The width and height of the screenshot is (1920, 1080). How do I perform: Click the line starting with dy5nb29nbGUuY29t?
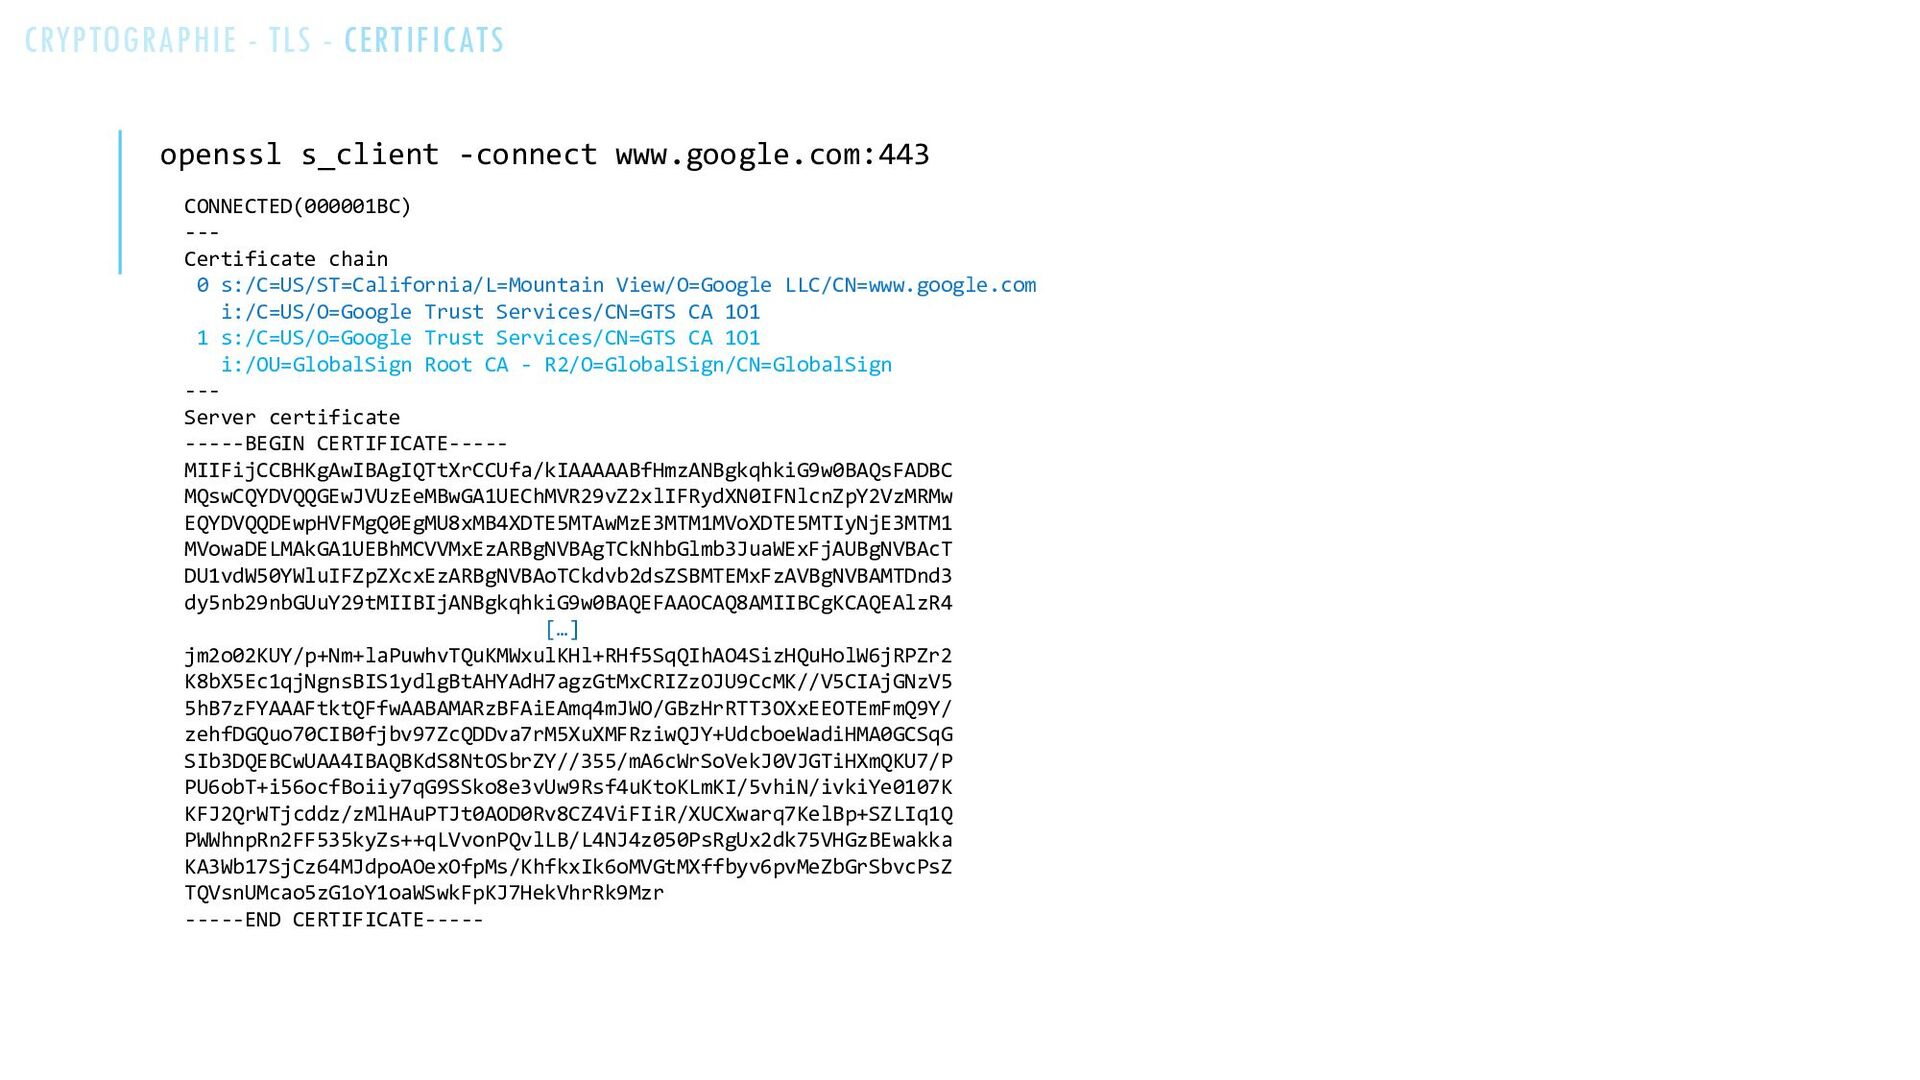pyautogui.click(x=568, y=603)
